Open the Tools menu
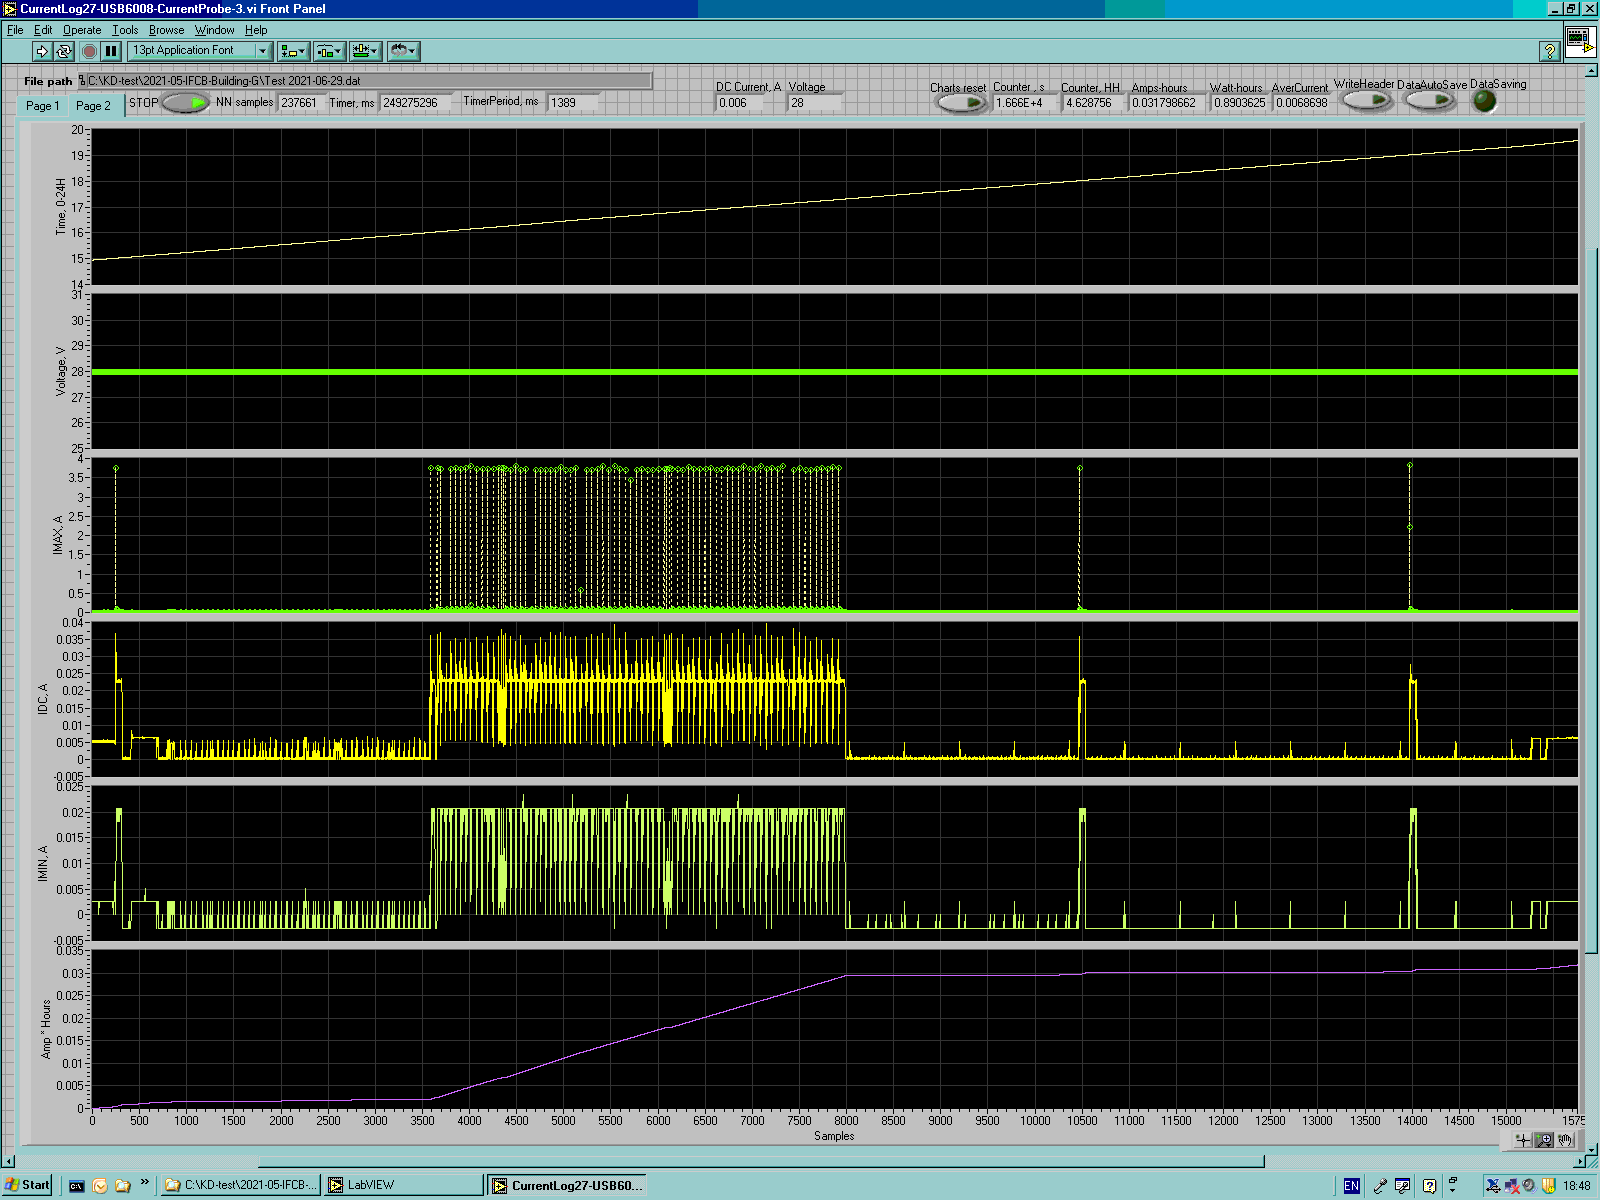 [125, 30]
